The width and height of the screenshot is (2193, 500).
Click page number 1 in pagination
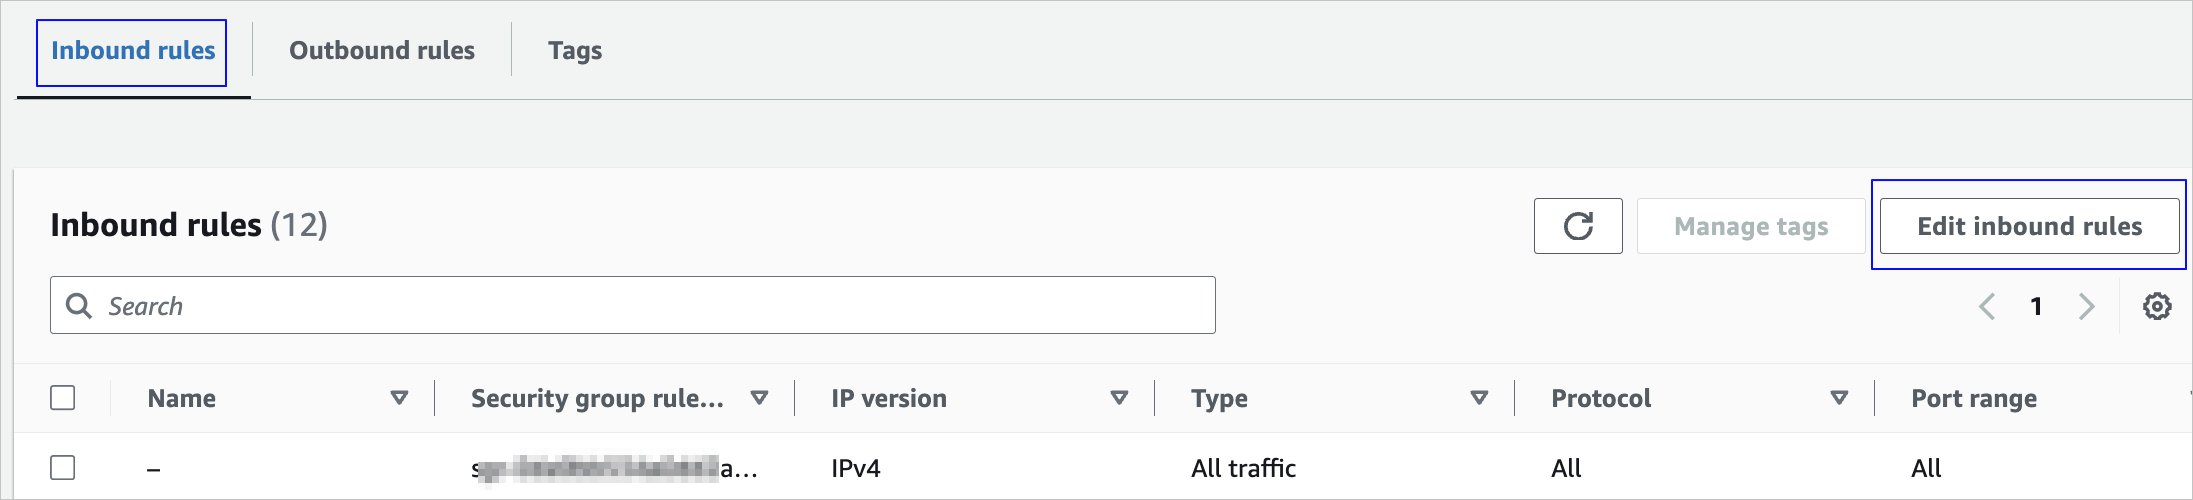click(x=2036, y=306)
